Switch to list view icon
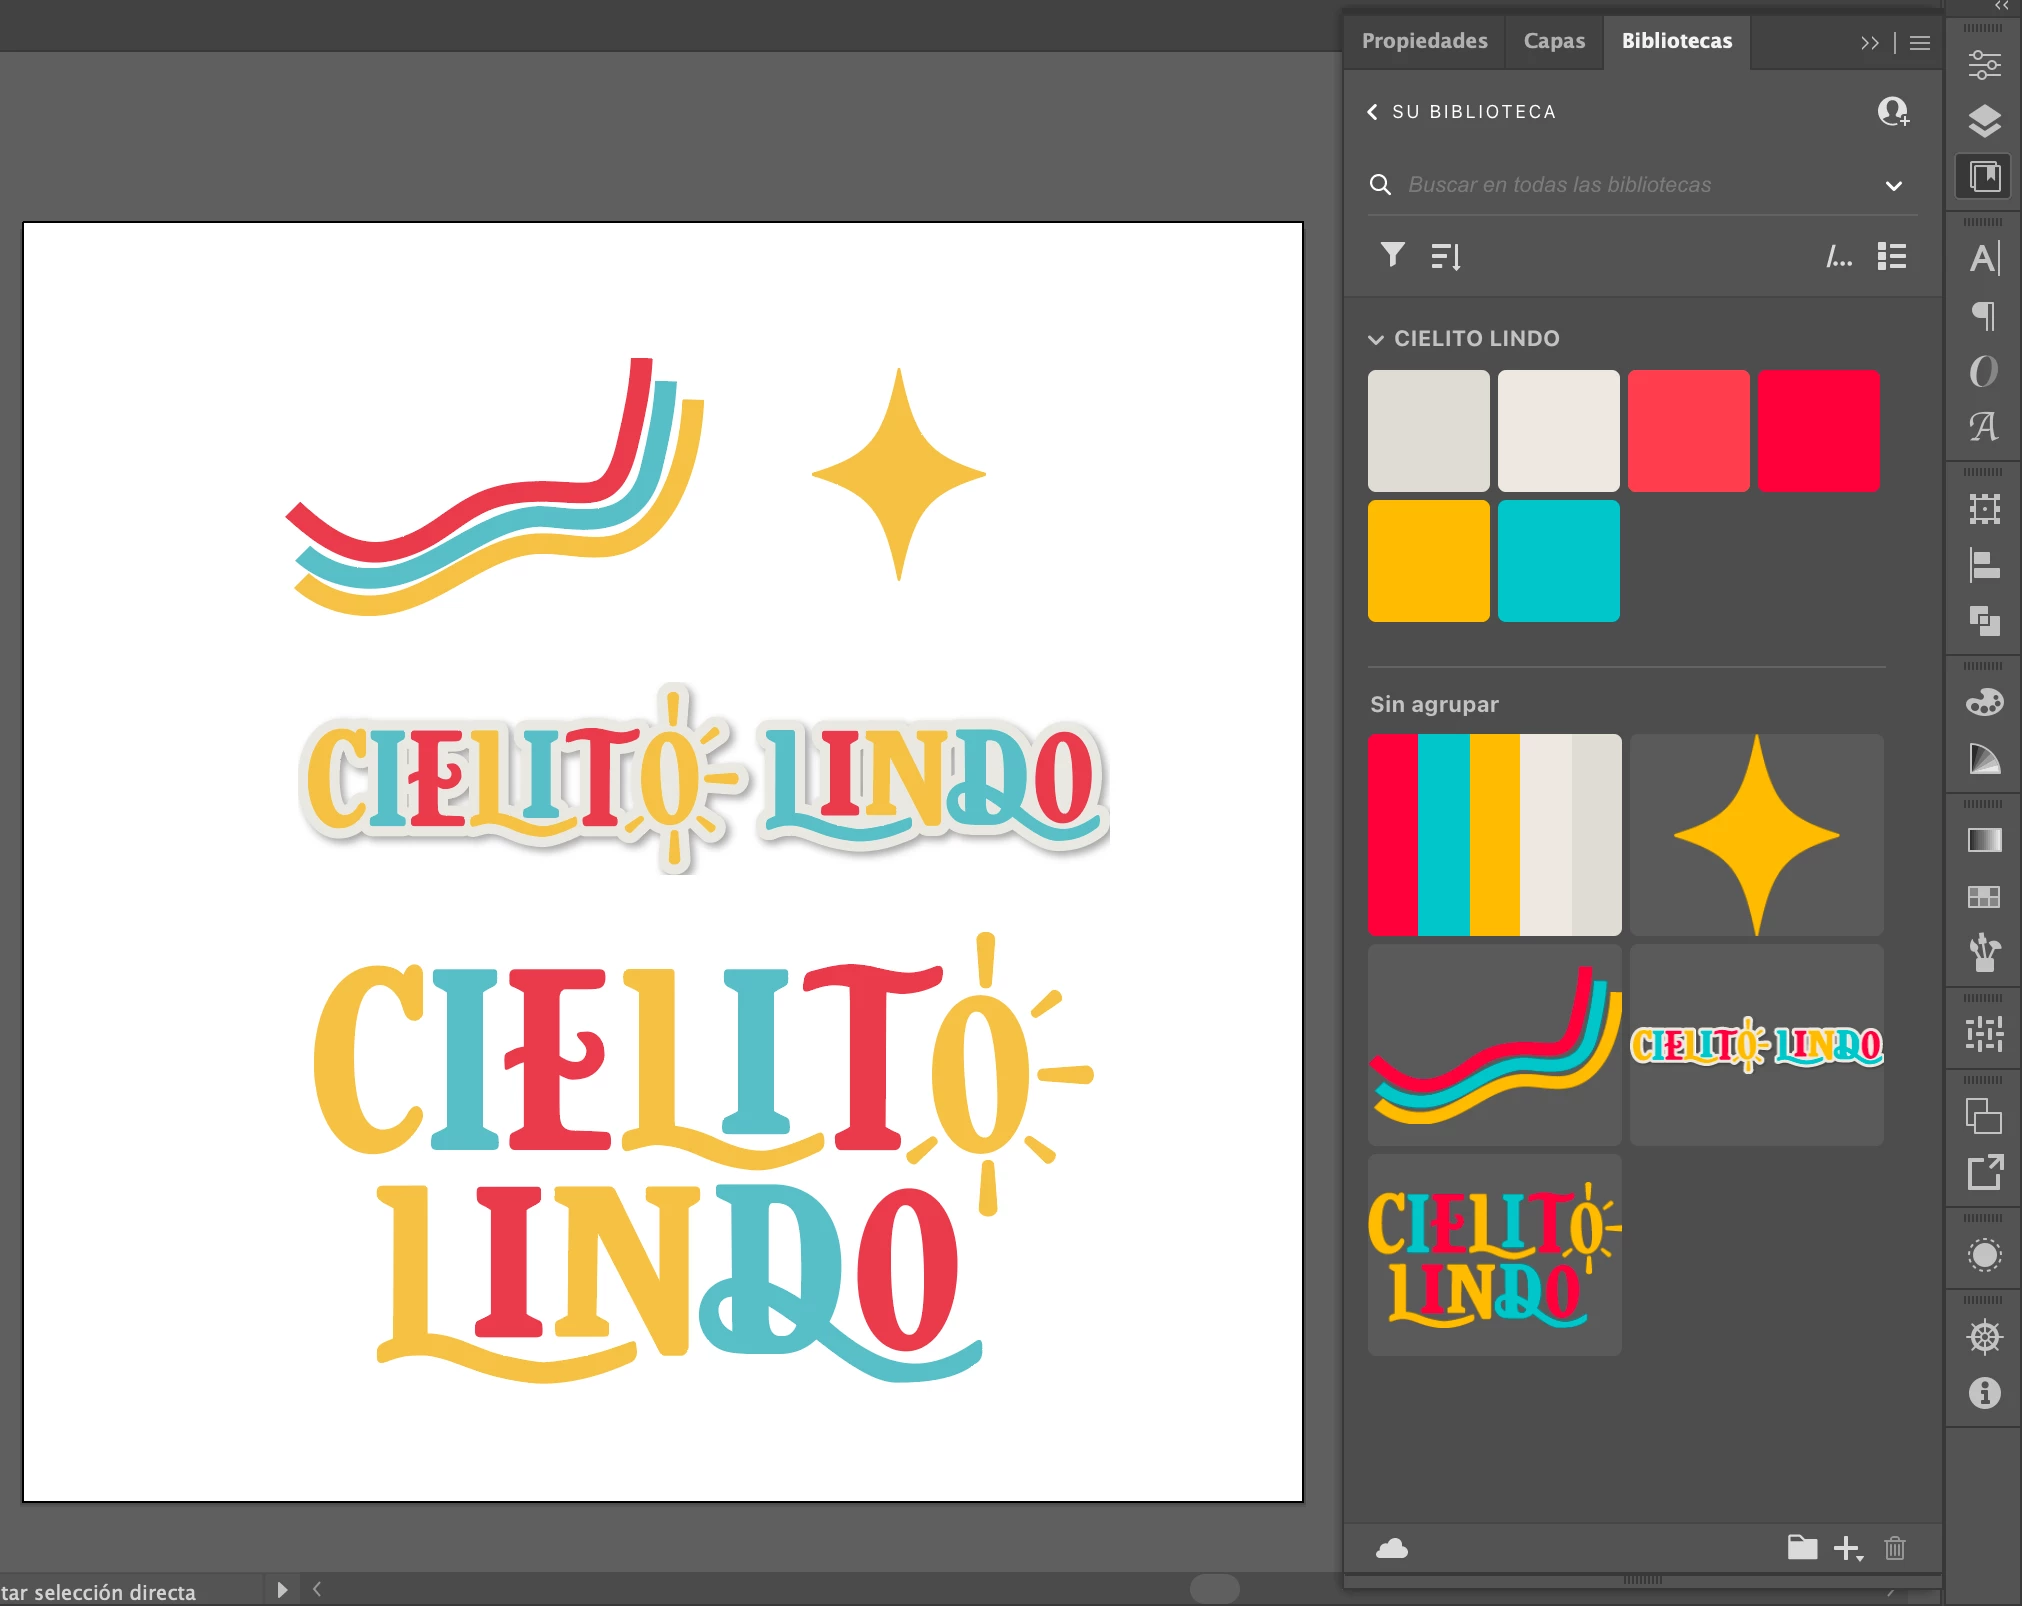Viewport: 2022px width, 1606px height. click(x=1891, y=256)
